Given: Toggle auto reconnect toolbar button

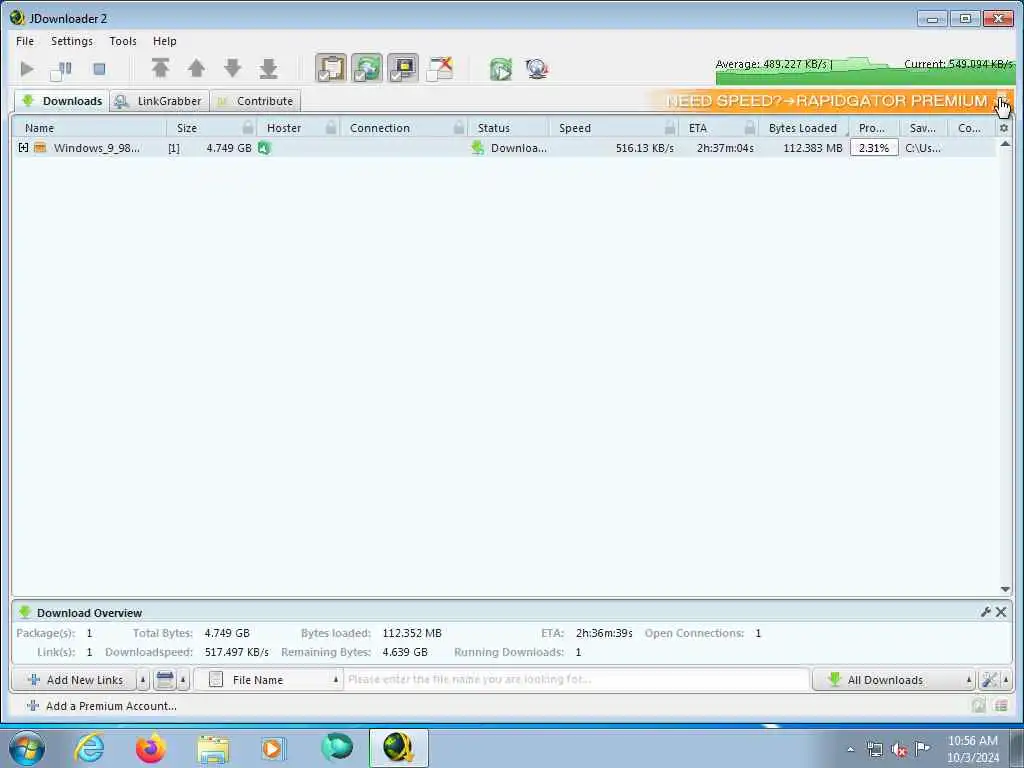Looking at the screenshot, I should click(367, 68).
